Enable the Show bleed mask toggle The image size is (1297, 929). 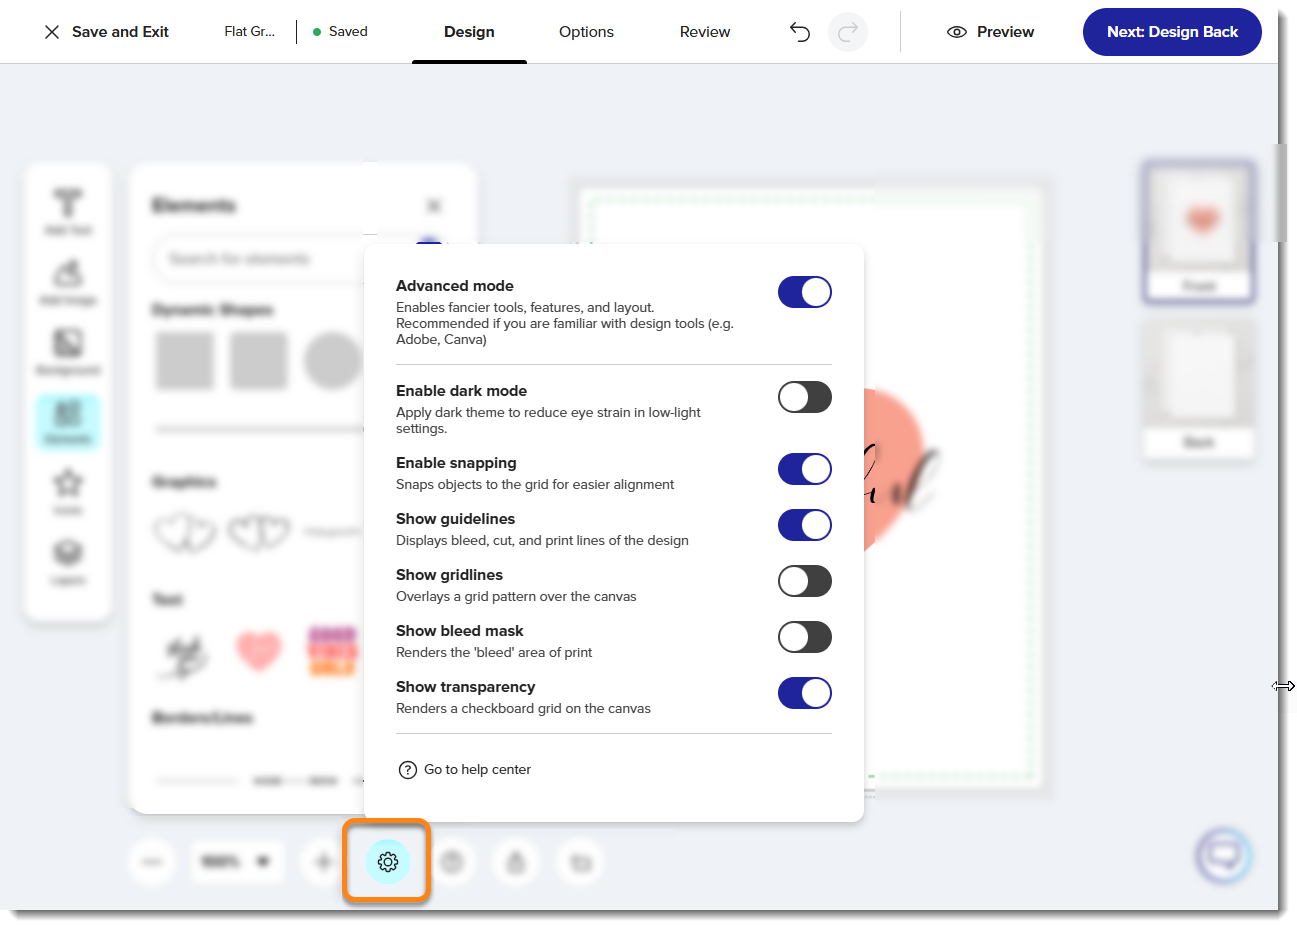pos(804,637)
